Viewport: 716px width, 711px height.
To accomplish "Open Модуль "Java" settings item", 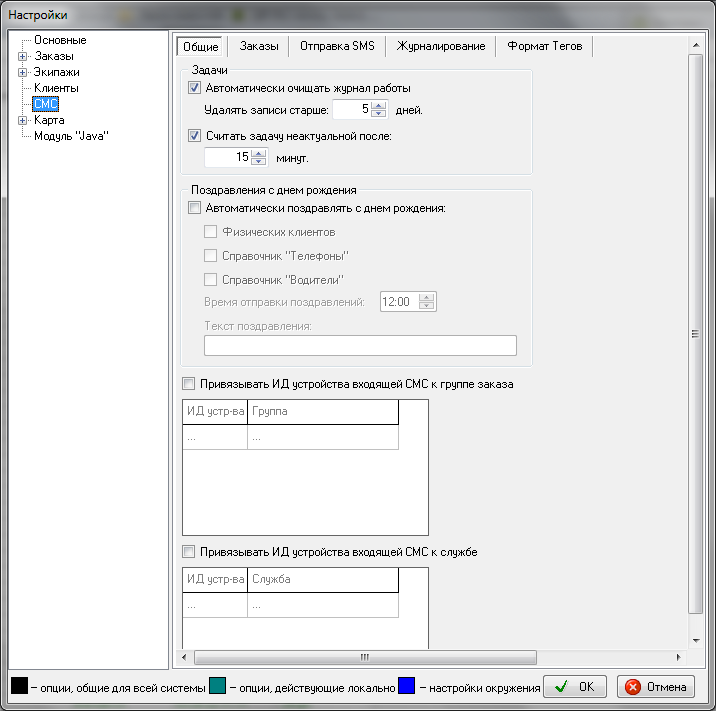I will (70, 136).
